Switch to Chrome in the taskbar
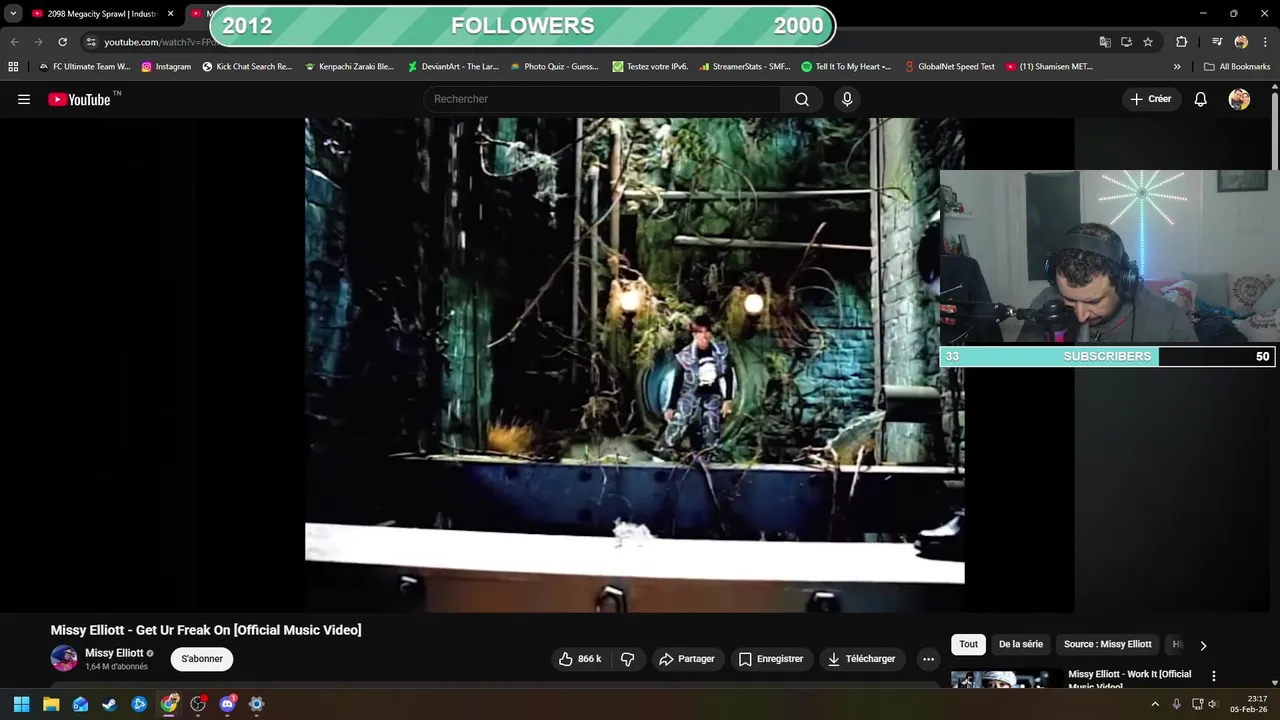 pyautogui.click(x=169, y=704)
